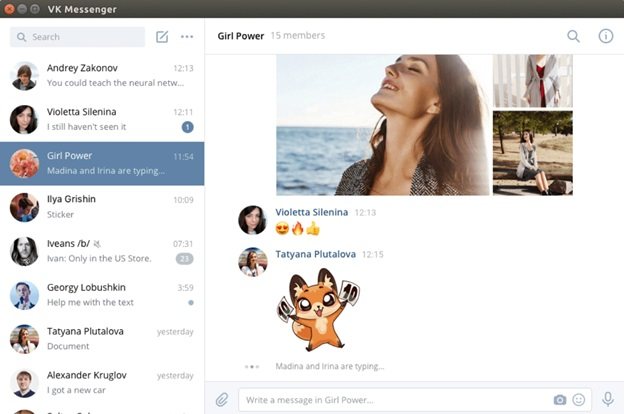
Task: Click Girl Power's flower avatar
Action: (24, 163)
